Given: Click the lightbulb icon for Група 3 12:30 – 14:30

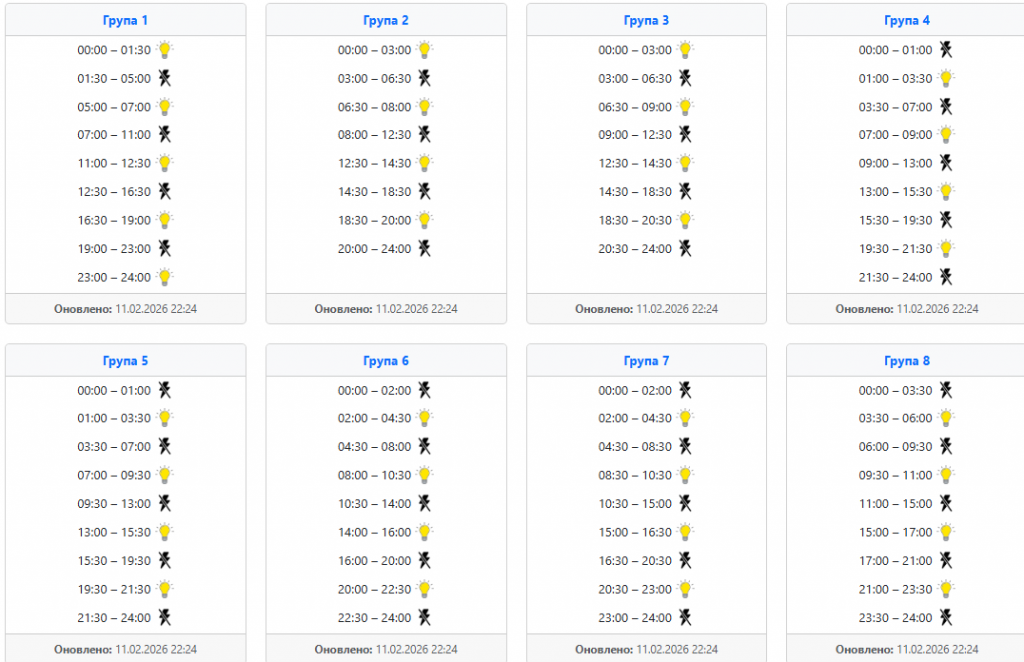Looking at the screenshot, I should (x=686, y=163).
